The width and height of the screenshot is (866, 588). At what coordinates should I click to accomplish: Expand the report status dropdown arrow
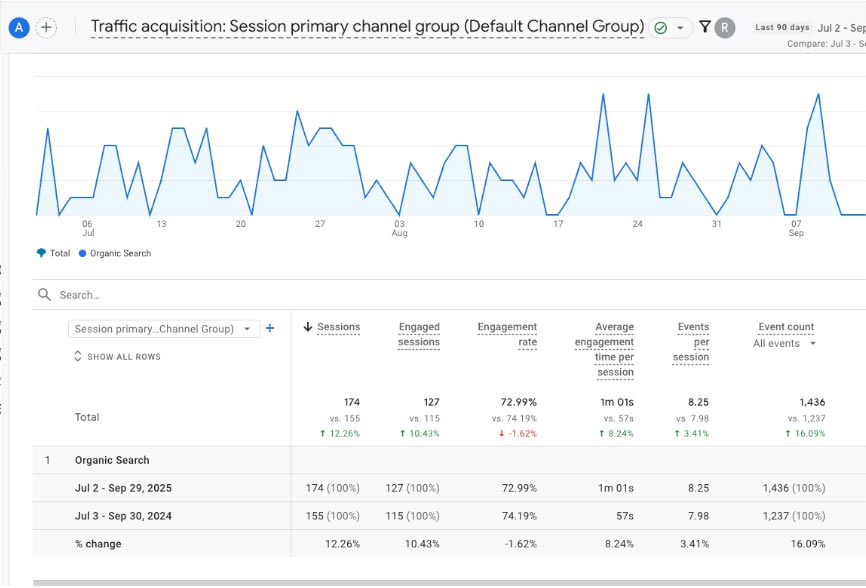coord(681,28)
